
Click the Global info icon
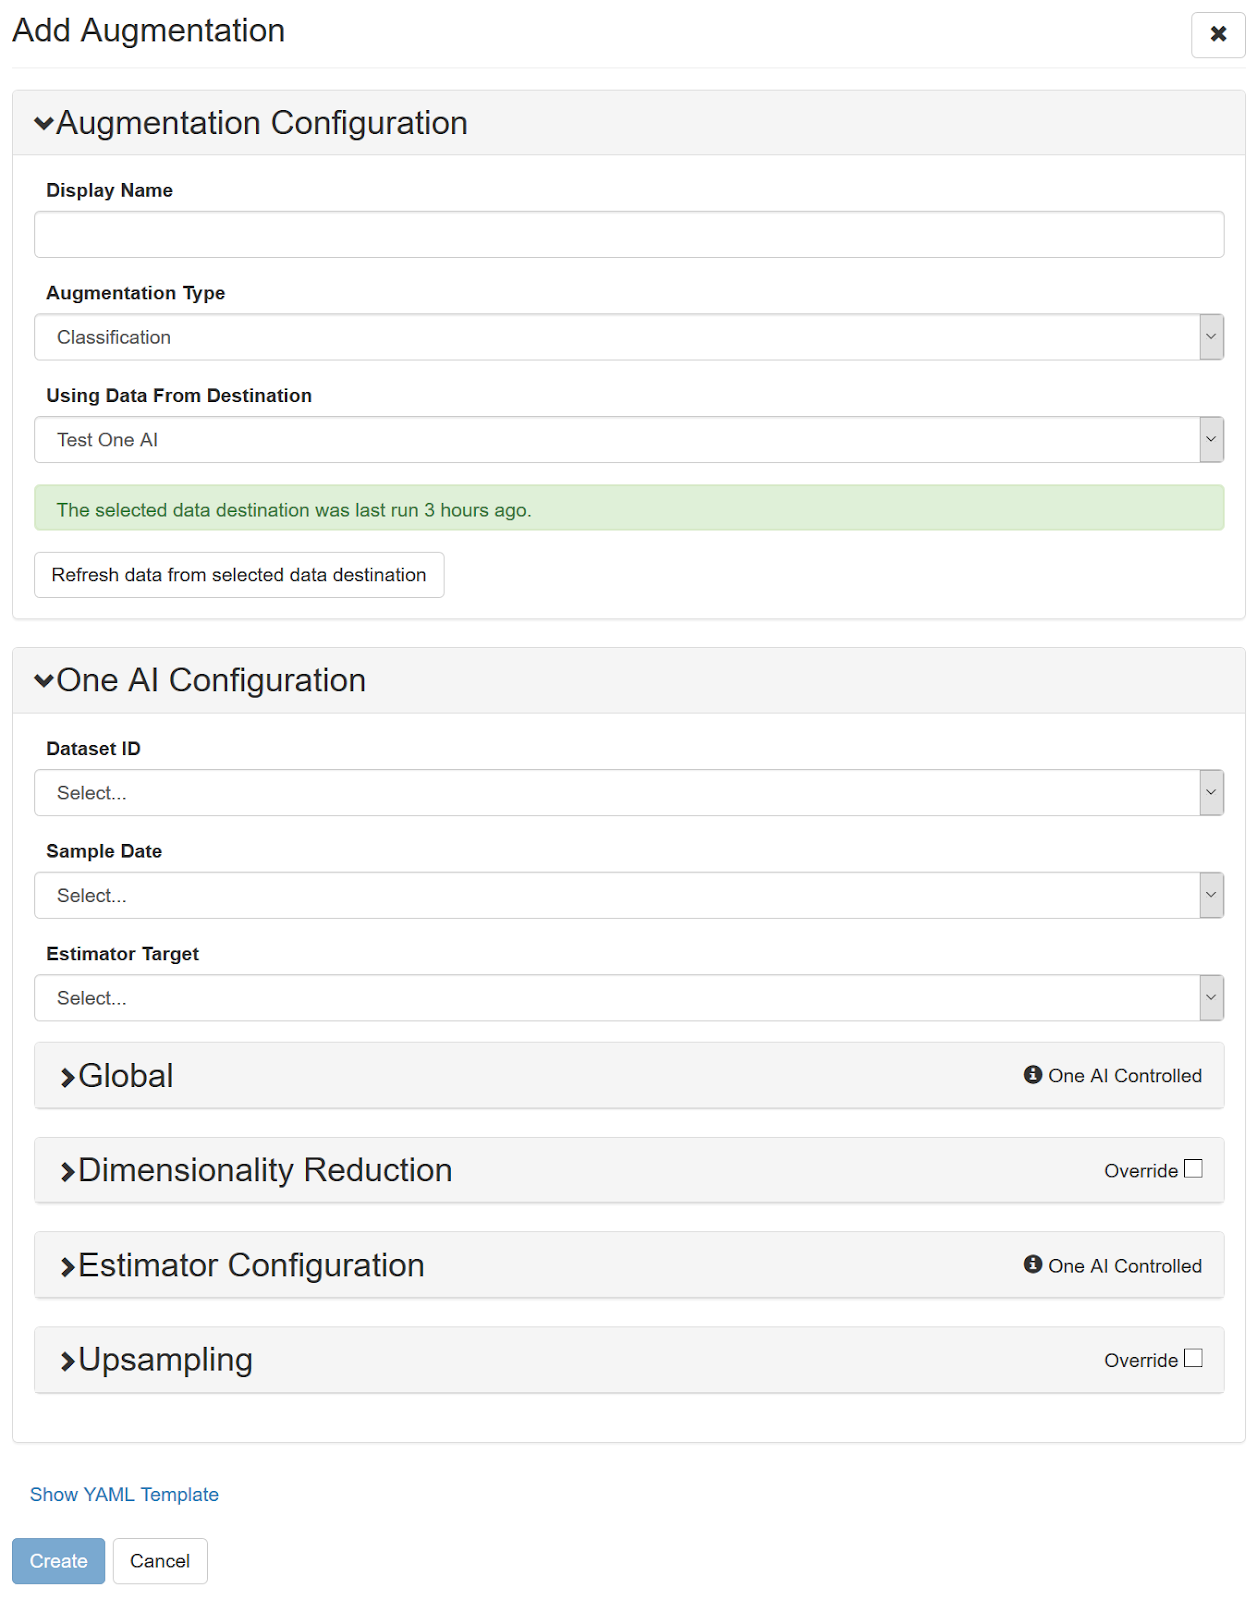tap(1033, 1075)
